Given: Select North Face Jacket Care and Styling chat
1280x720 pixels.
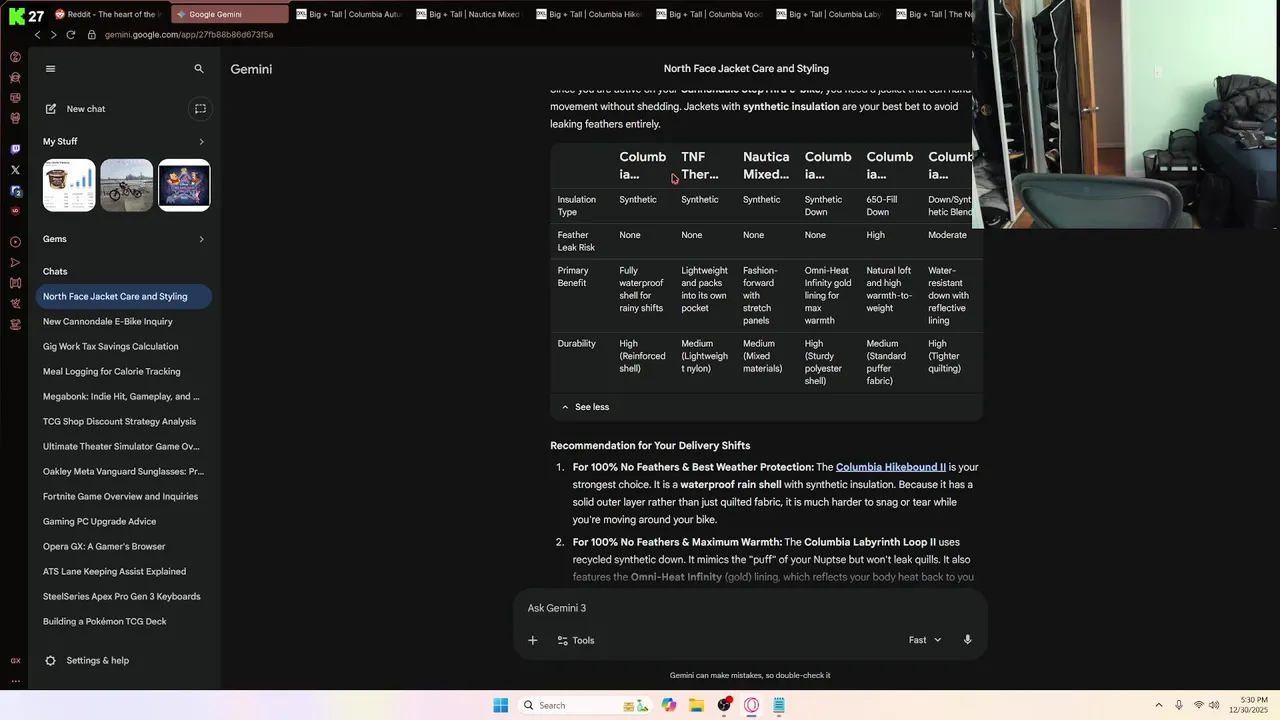Looking at the screenshot, I should tap(124, 297).
